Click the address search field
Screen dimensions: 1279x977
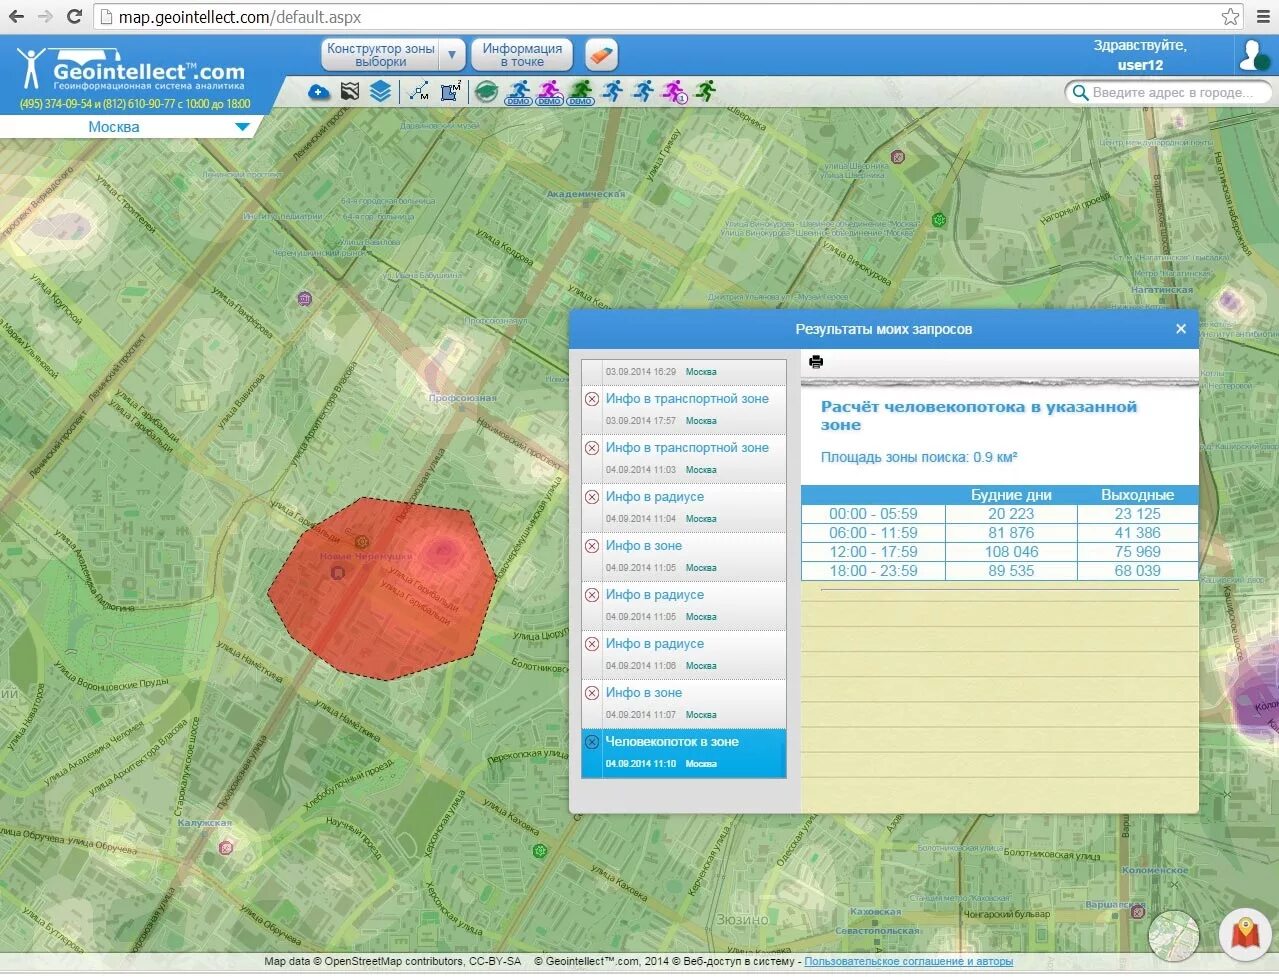point(1169,92)
